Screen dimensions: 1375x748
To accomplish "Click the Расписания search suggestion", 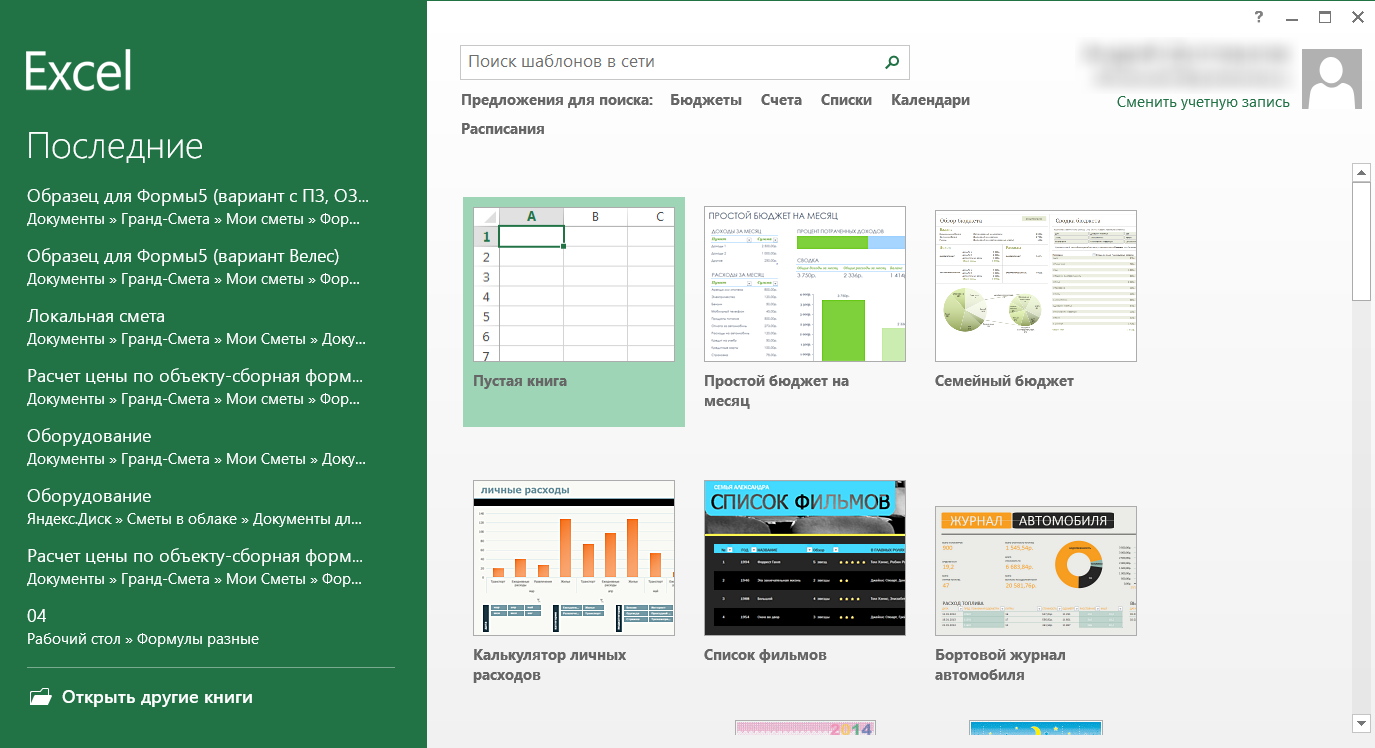I will pos(502,129).
